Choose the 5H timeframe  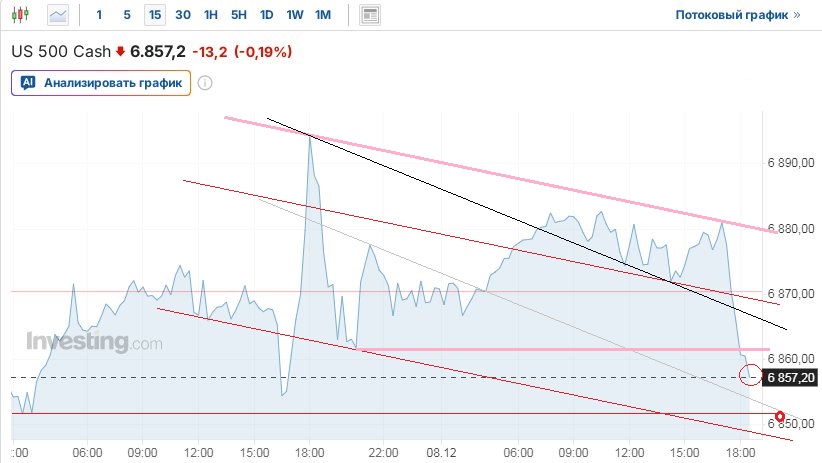click(238, 15)
